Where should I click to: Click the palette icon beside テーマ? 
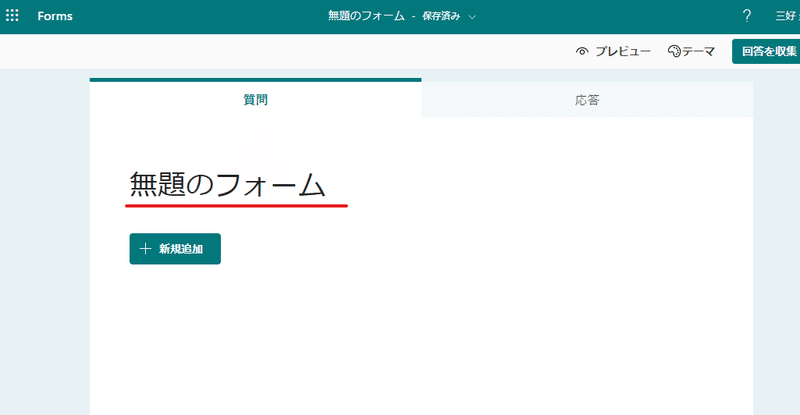674,52
